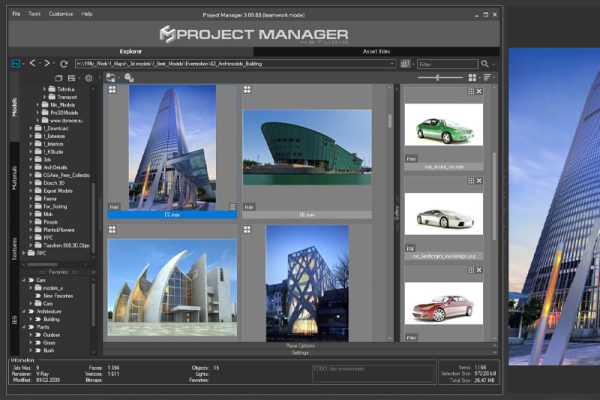The height and width of the screenshot is (400, 600).
Task: Switch to the Explorer tab
Action: pyautogui.click(x=130, y=51)
